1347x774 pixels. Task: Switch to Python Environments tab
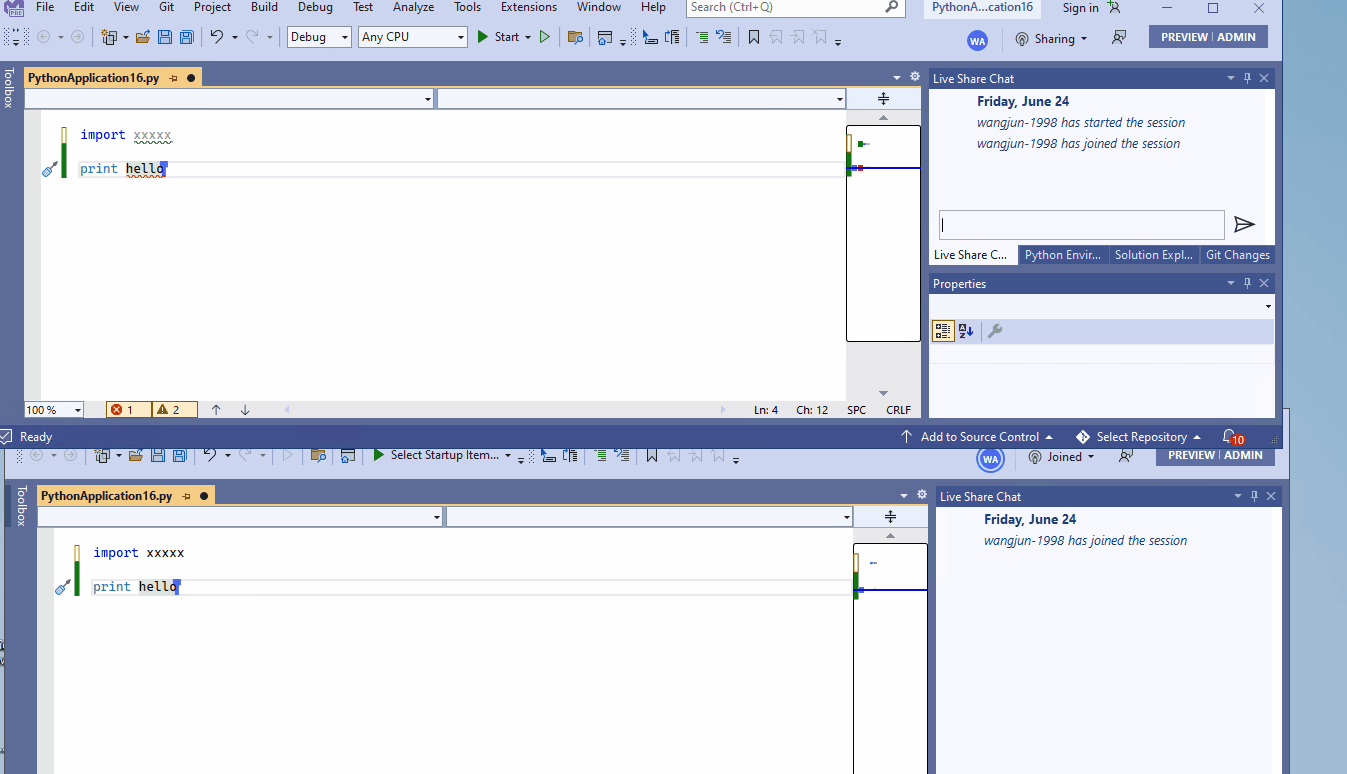click(x=1063, y=255)
